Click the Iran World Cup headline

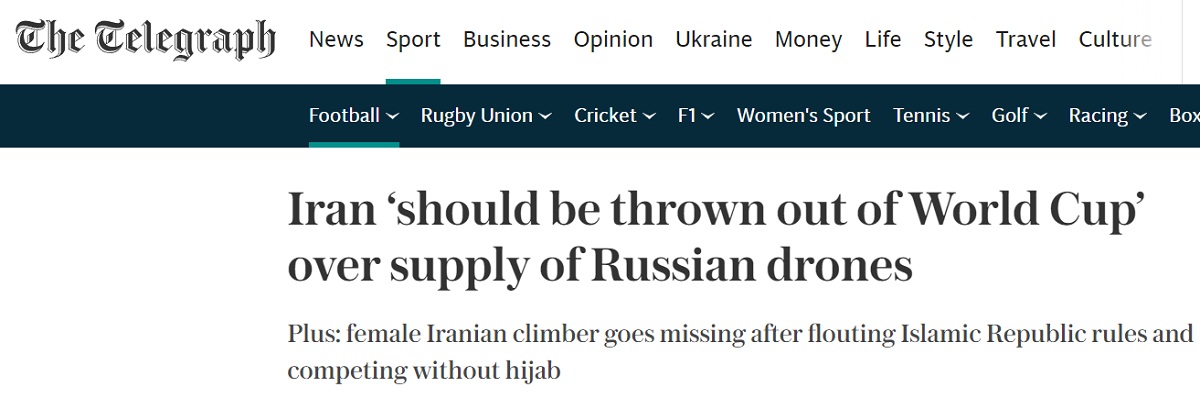tap(715, 237)
